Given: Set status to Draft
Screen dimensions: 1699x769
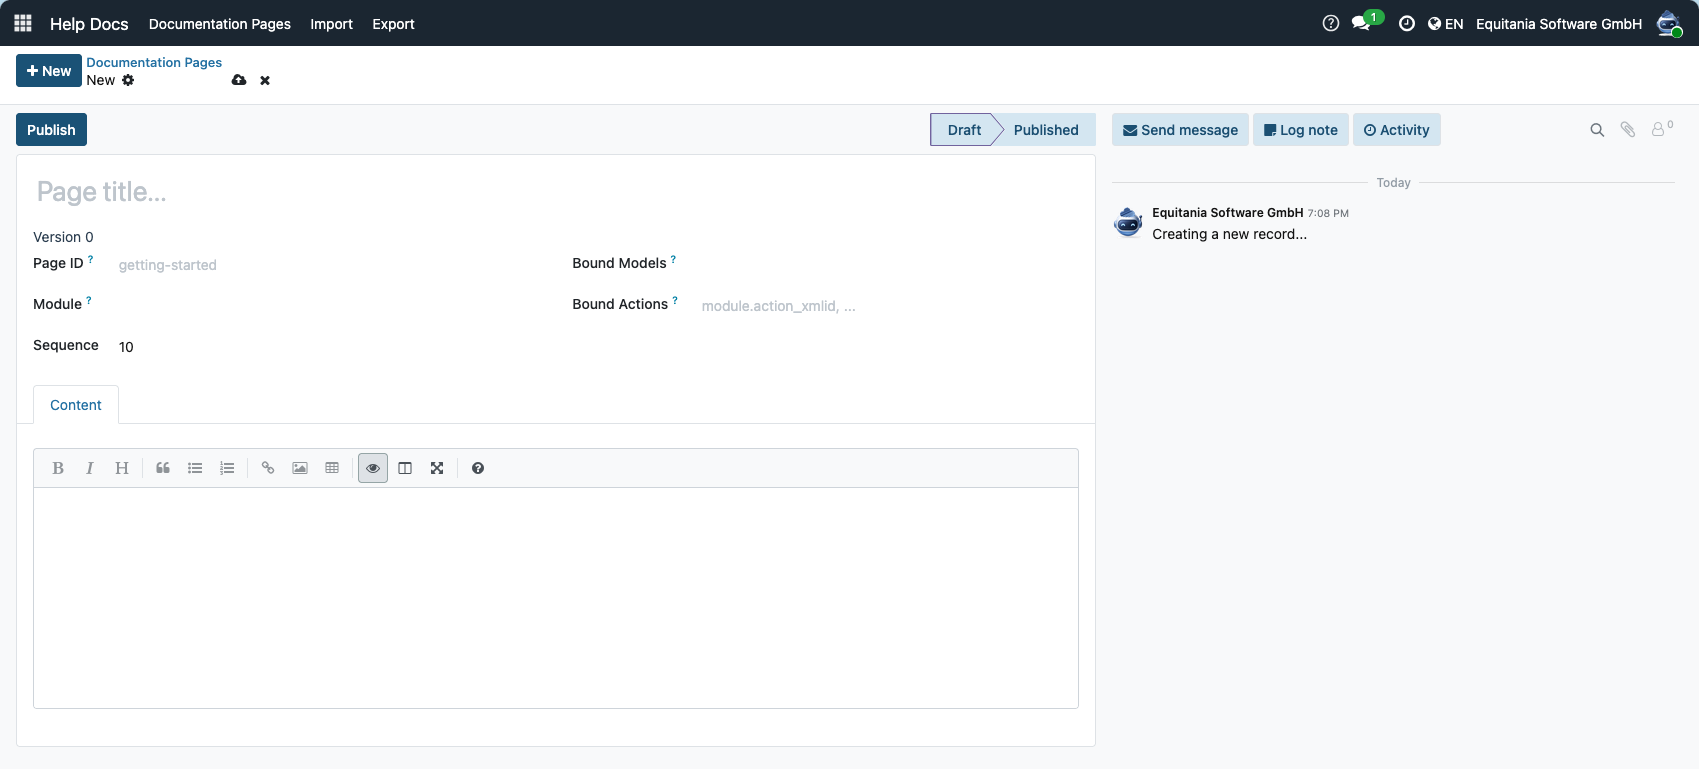Looking at the screenshot, I should 963,130.
